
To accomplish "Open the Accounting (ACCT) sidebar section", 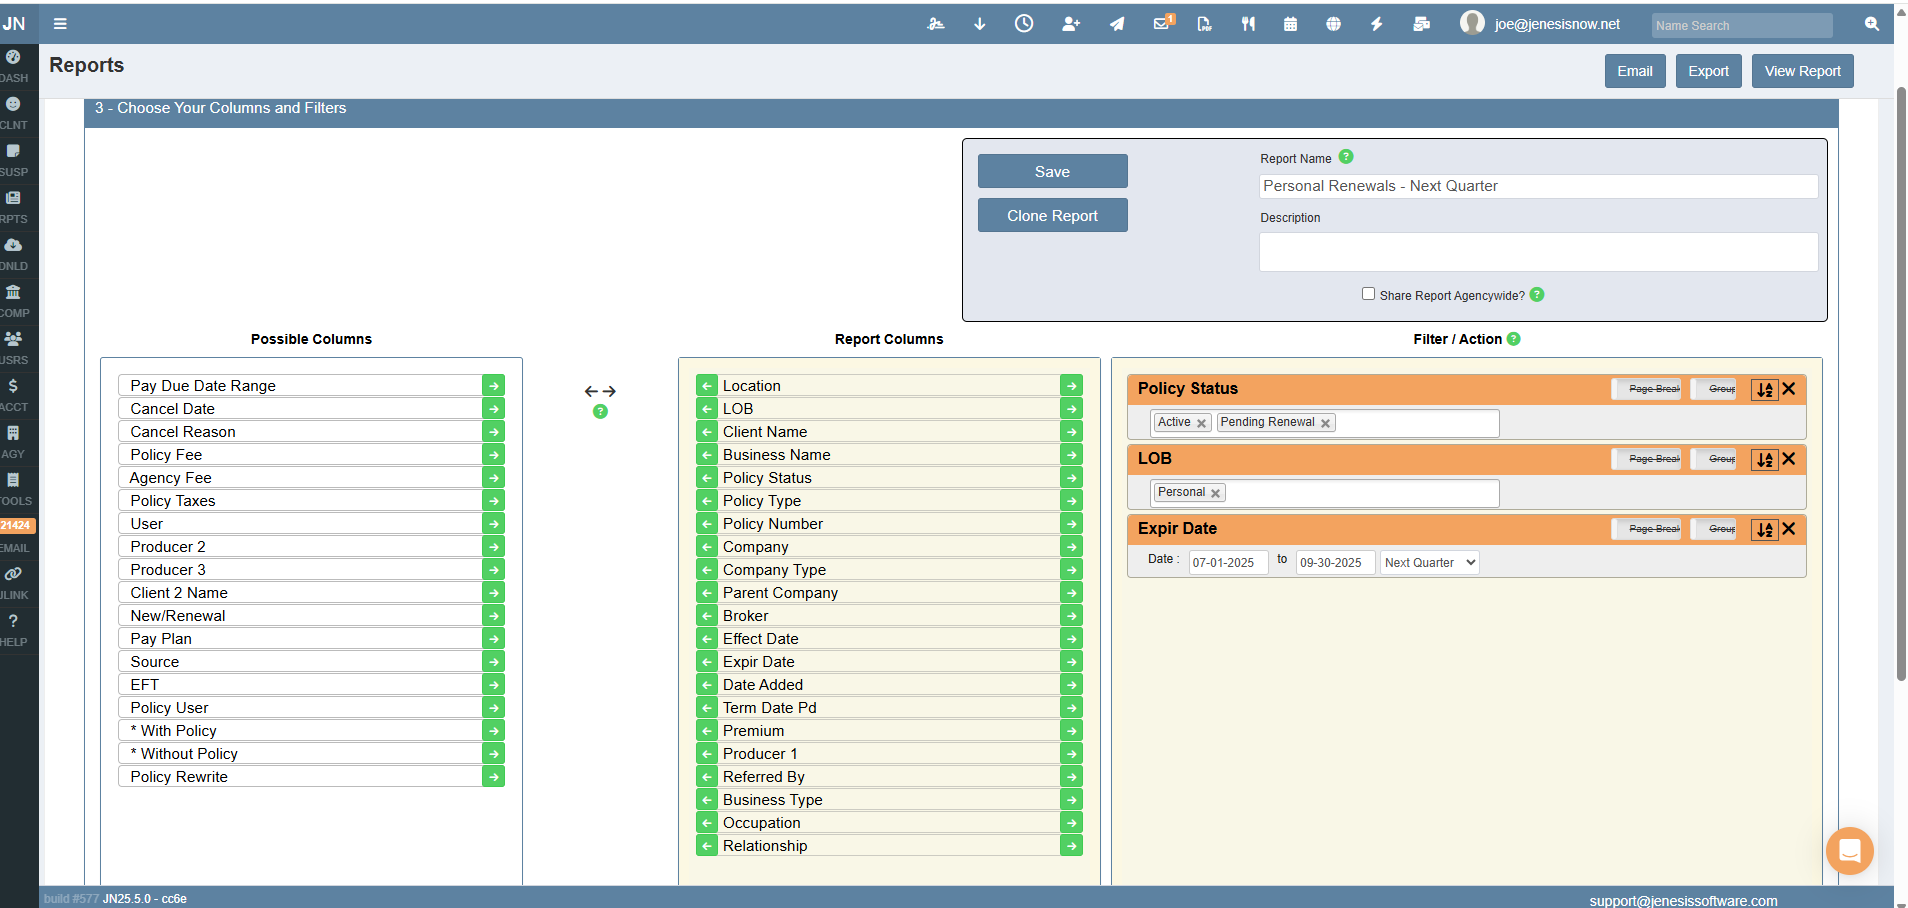I will pyautogui.click(x=14, y=393).
